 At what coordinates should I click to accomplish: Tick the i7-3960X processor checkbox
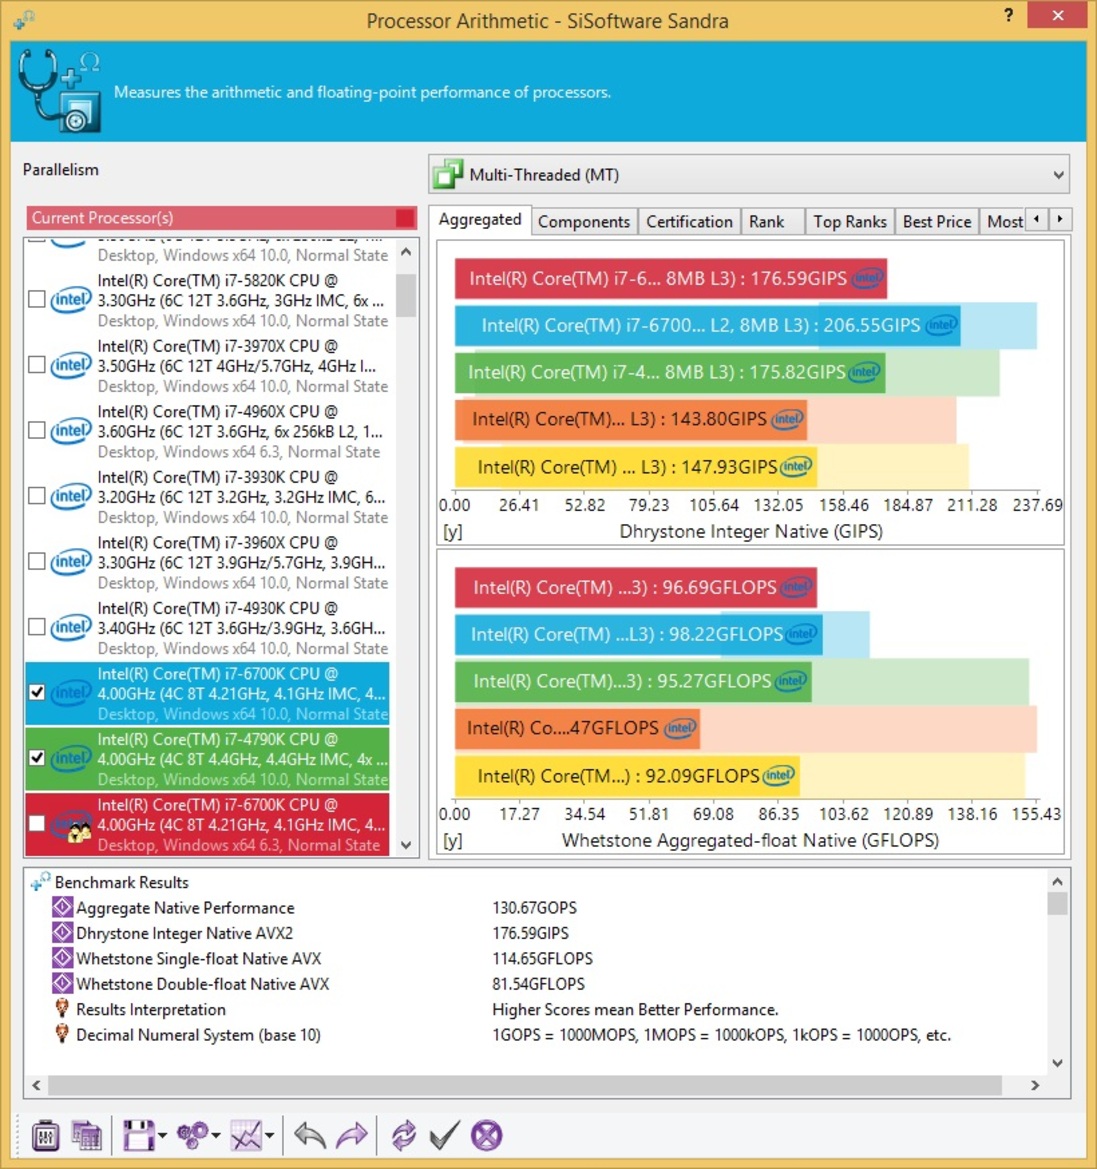pos(37,562)
